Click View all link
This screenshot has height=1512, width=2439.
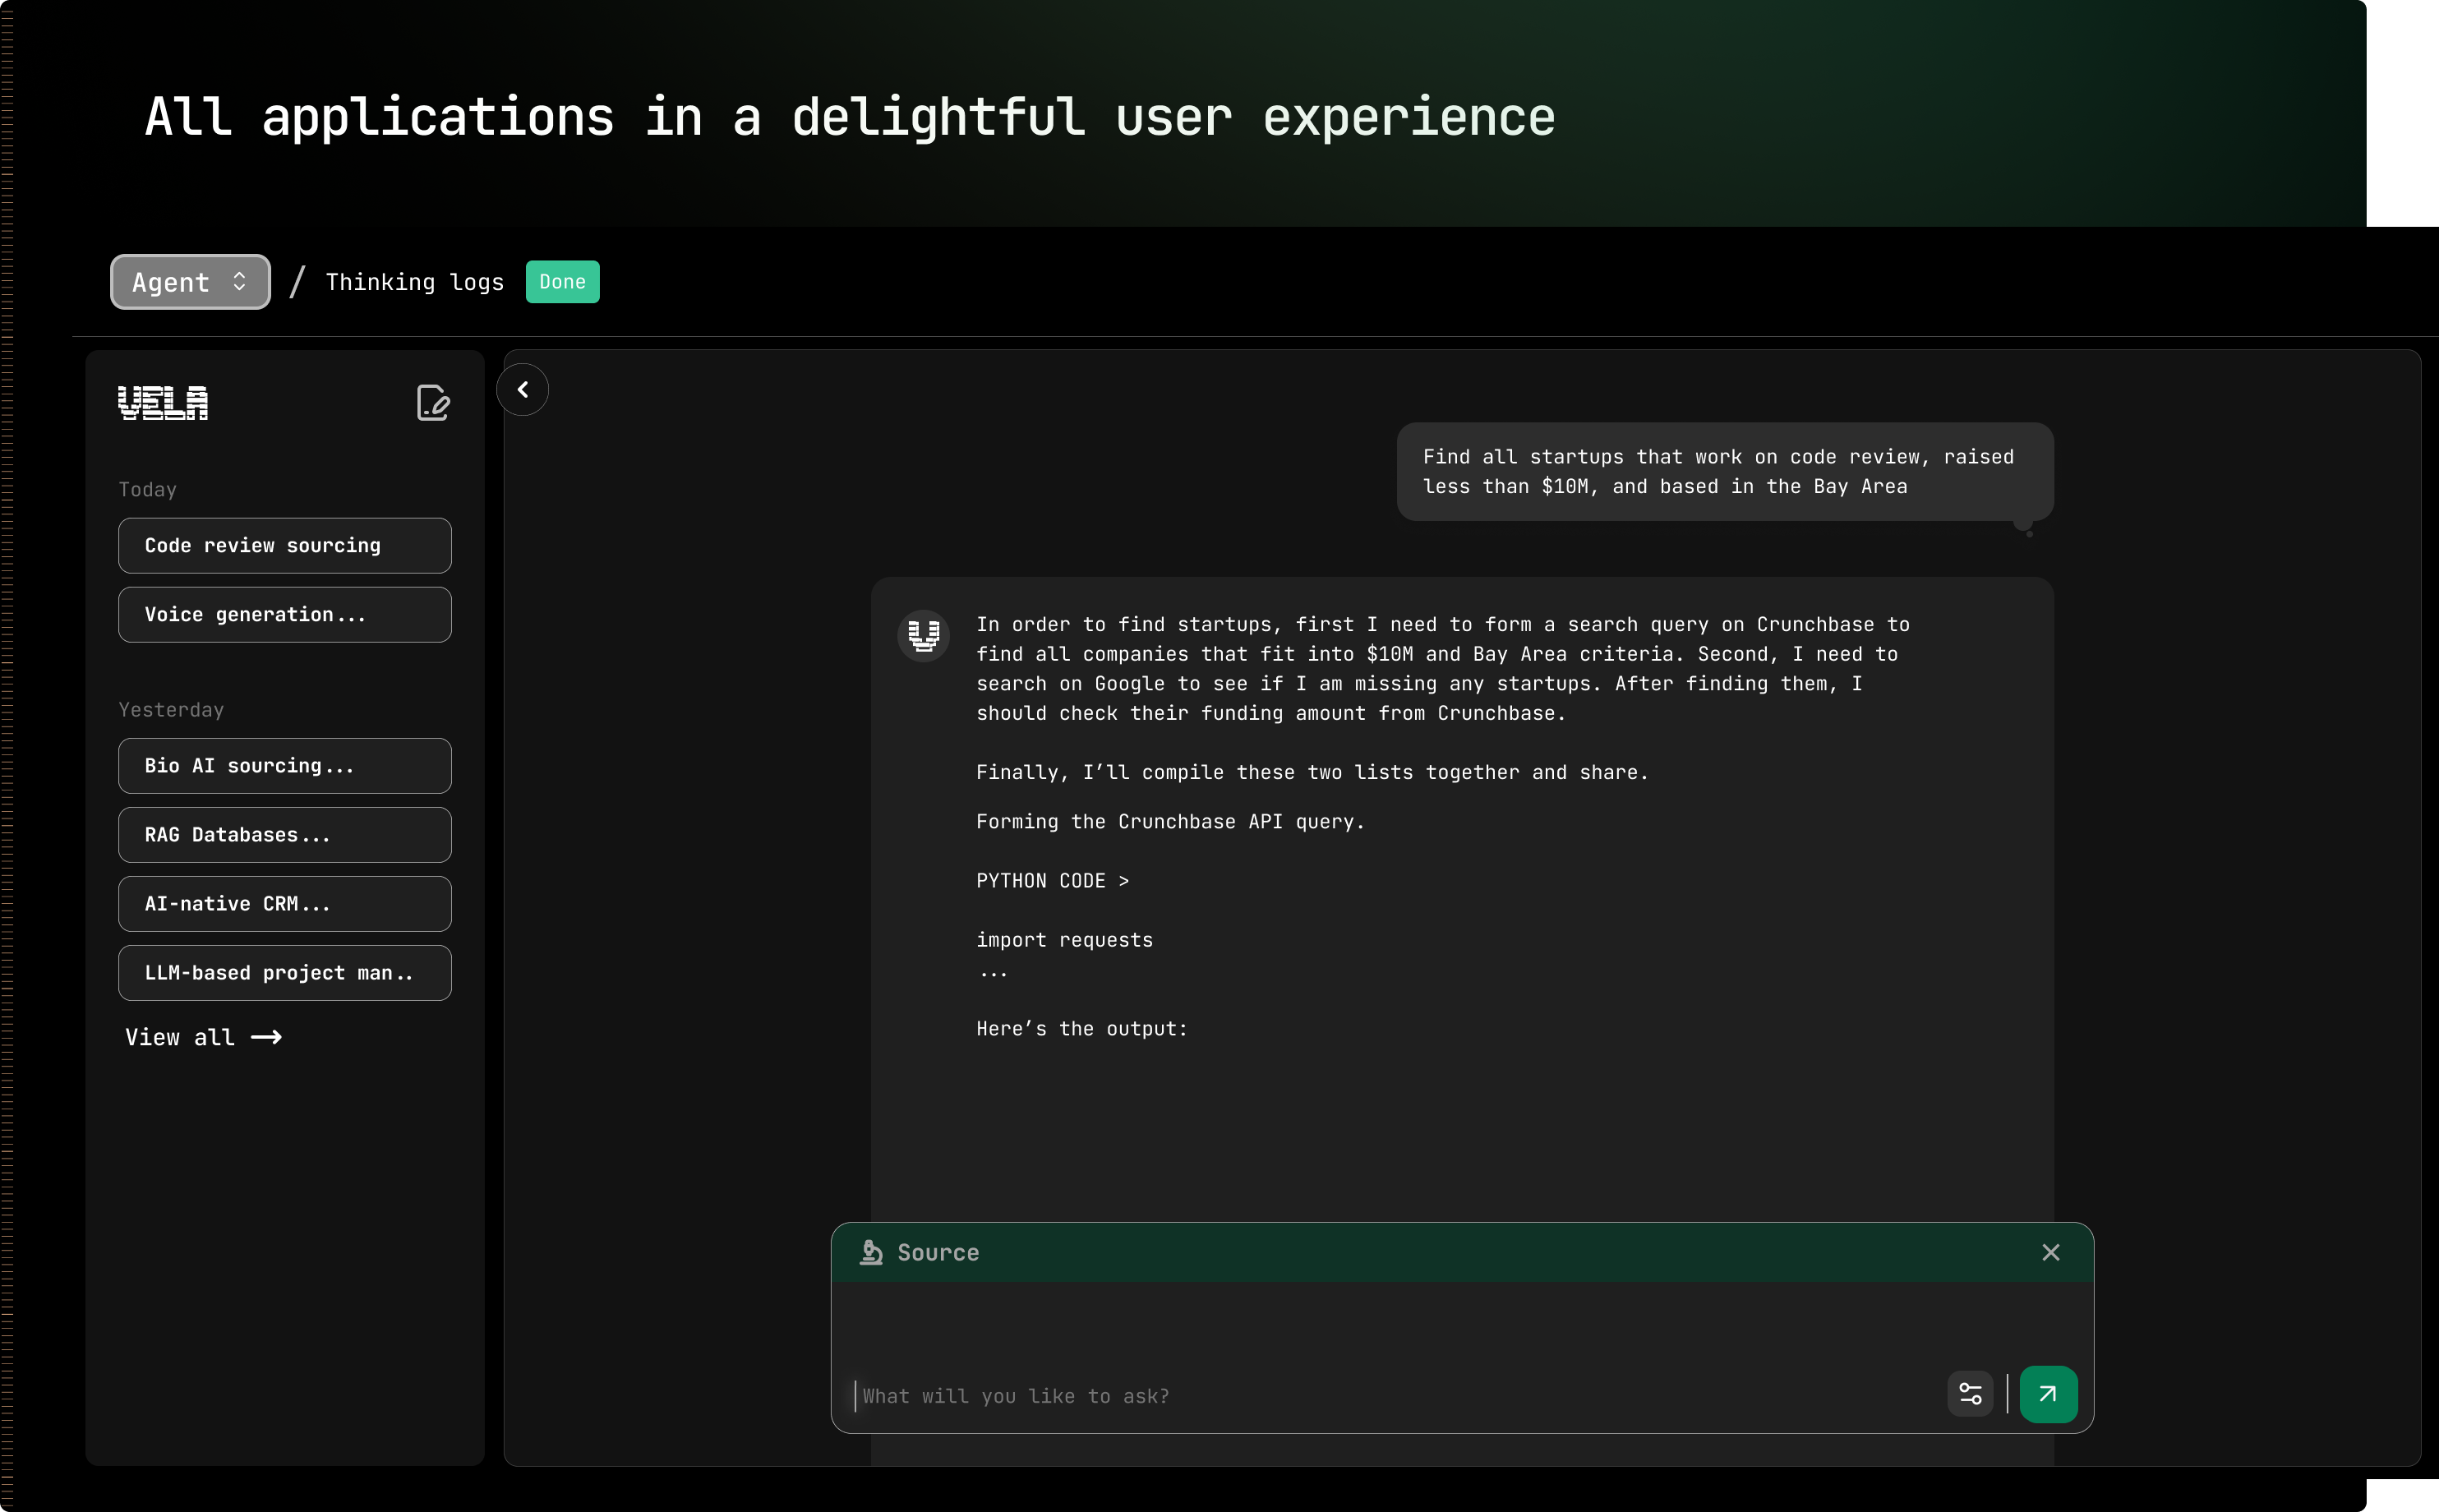point(203,1037)
